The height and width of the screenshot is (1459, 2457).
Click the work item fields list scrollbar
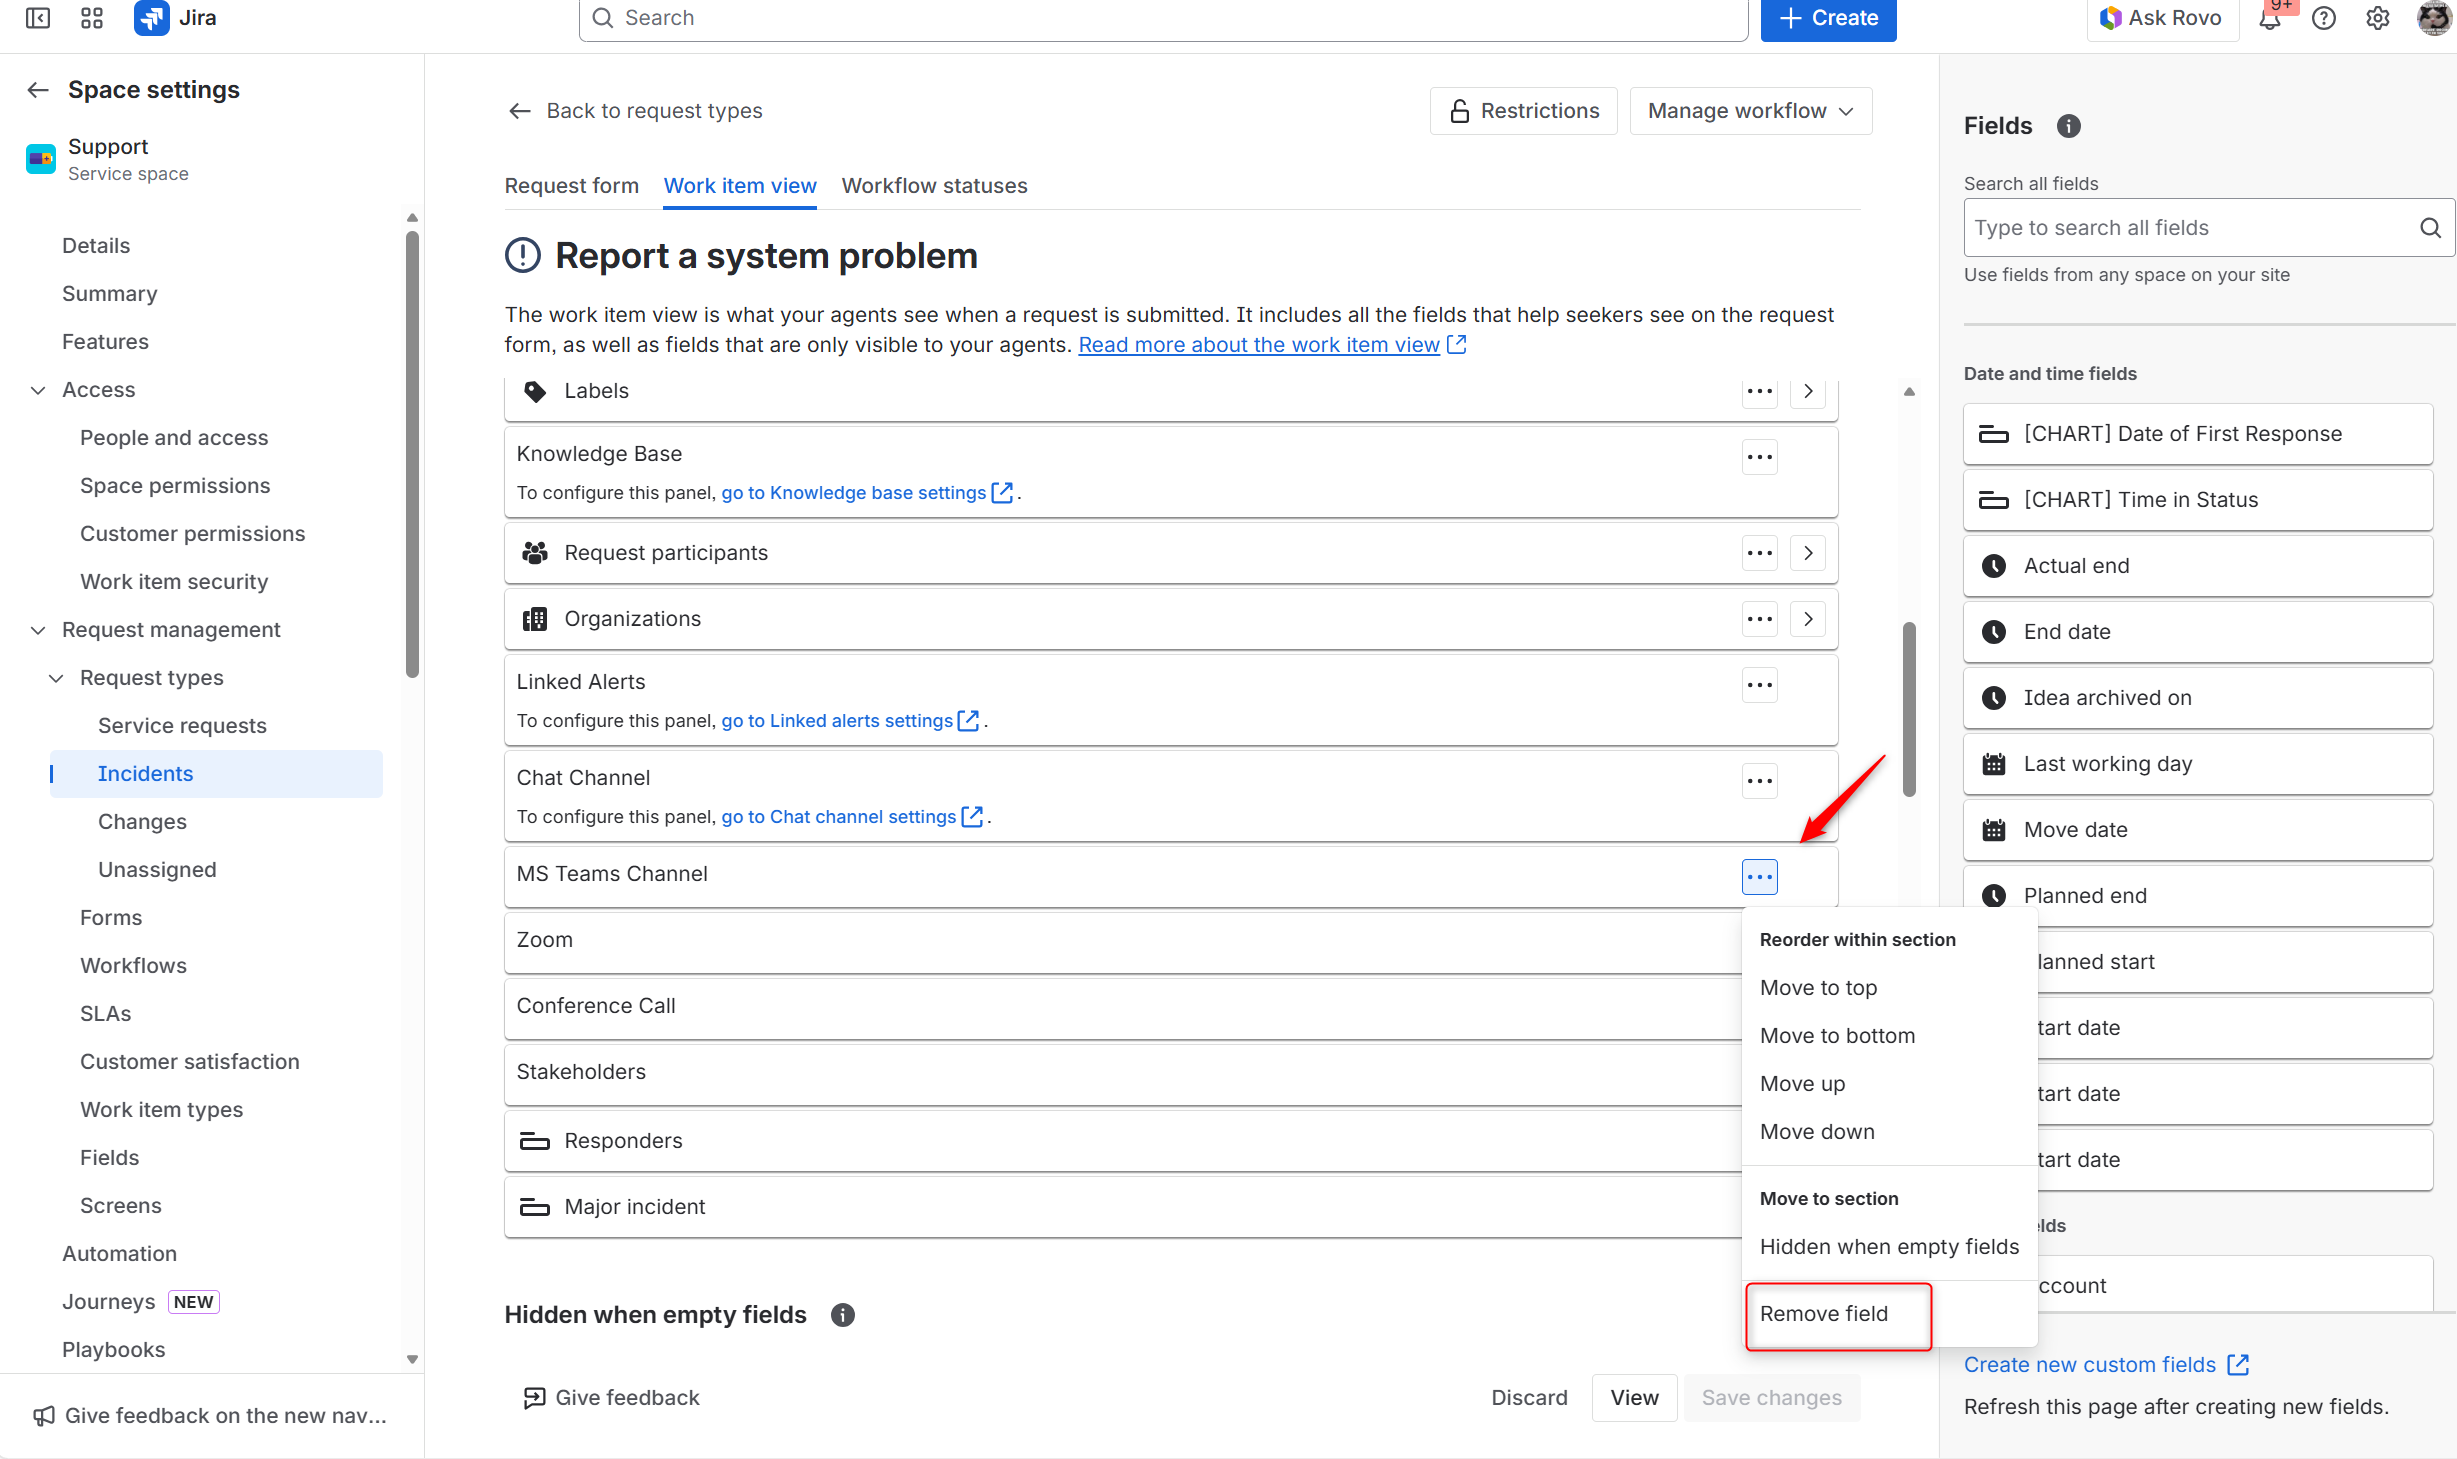(1909, 710)
